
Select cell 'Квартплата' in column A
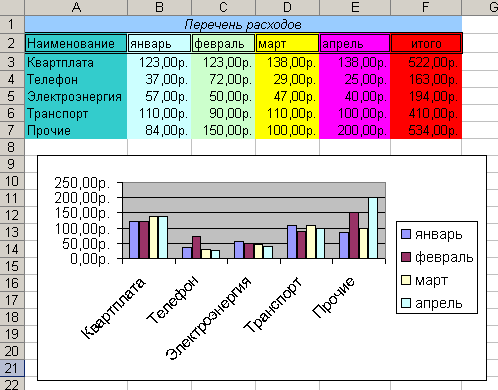click(76, 62)
